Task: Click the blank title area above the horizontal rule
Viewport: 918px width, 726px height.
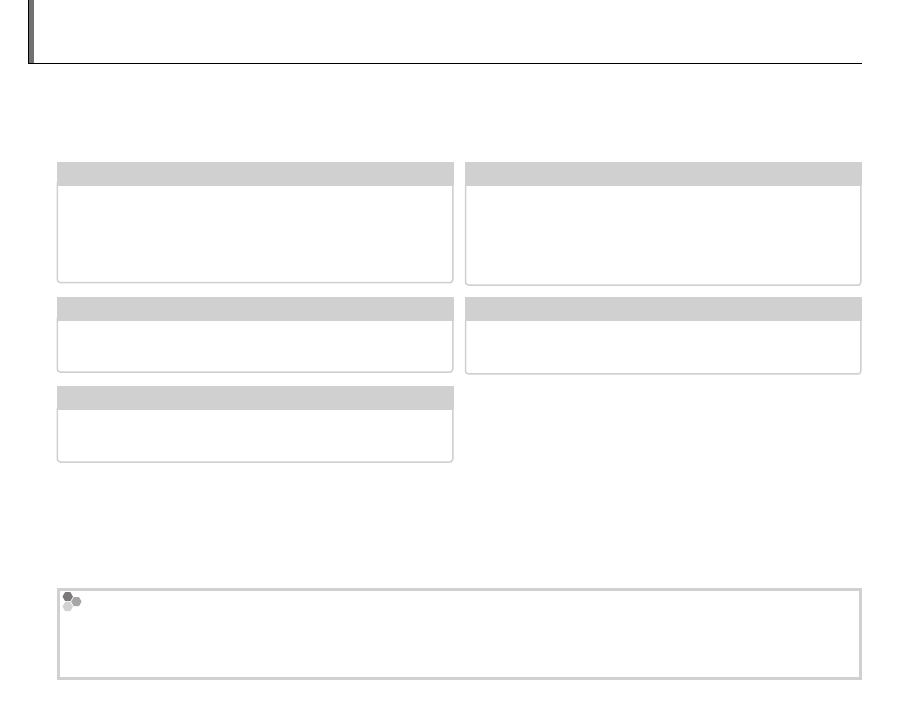Action: (x=450, y=30)
